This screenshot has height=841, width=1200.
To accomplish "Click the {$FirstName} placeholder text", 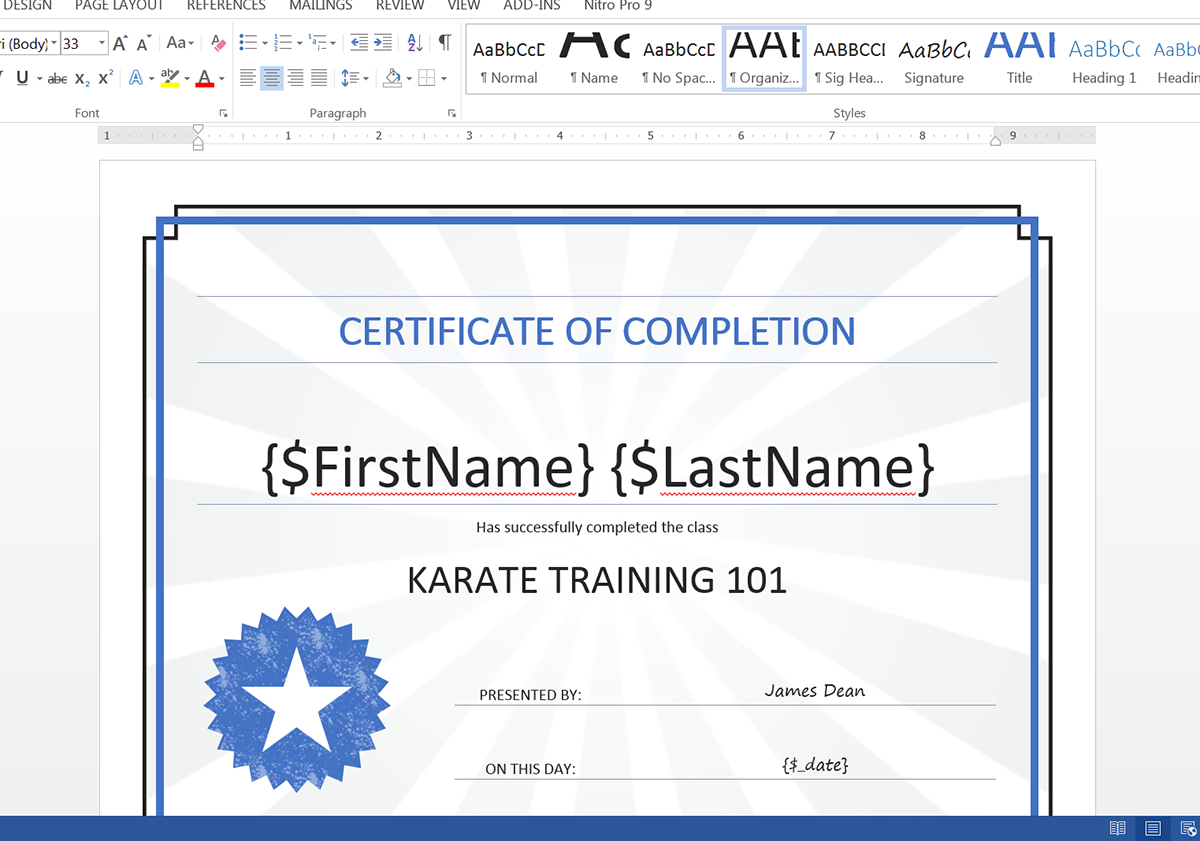I will (429, 468).
